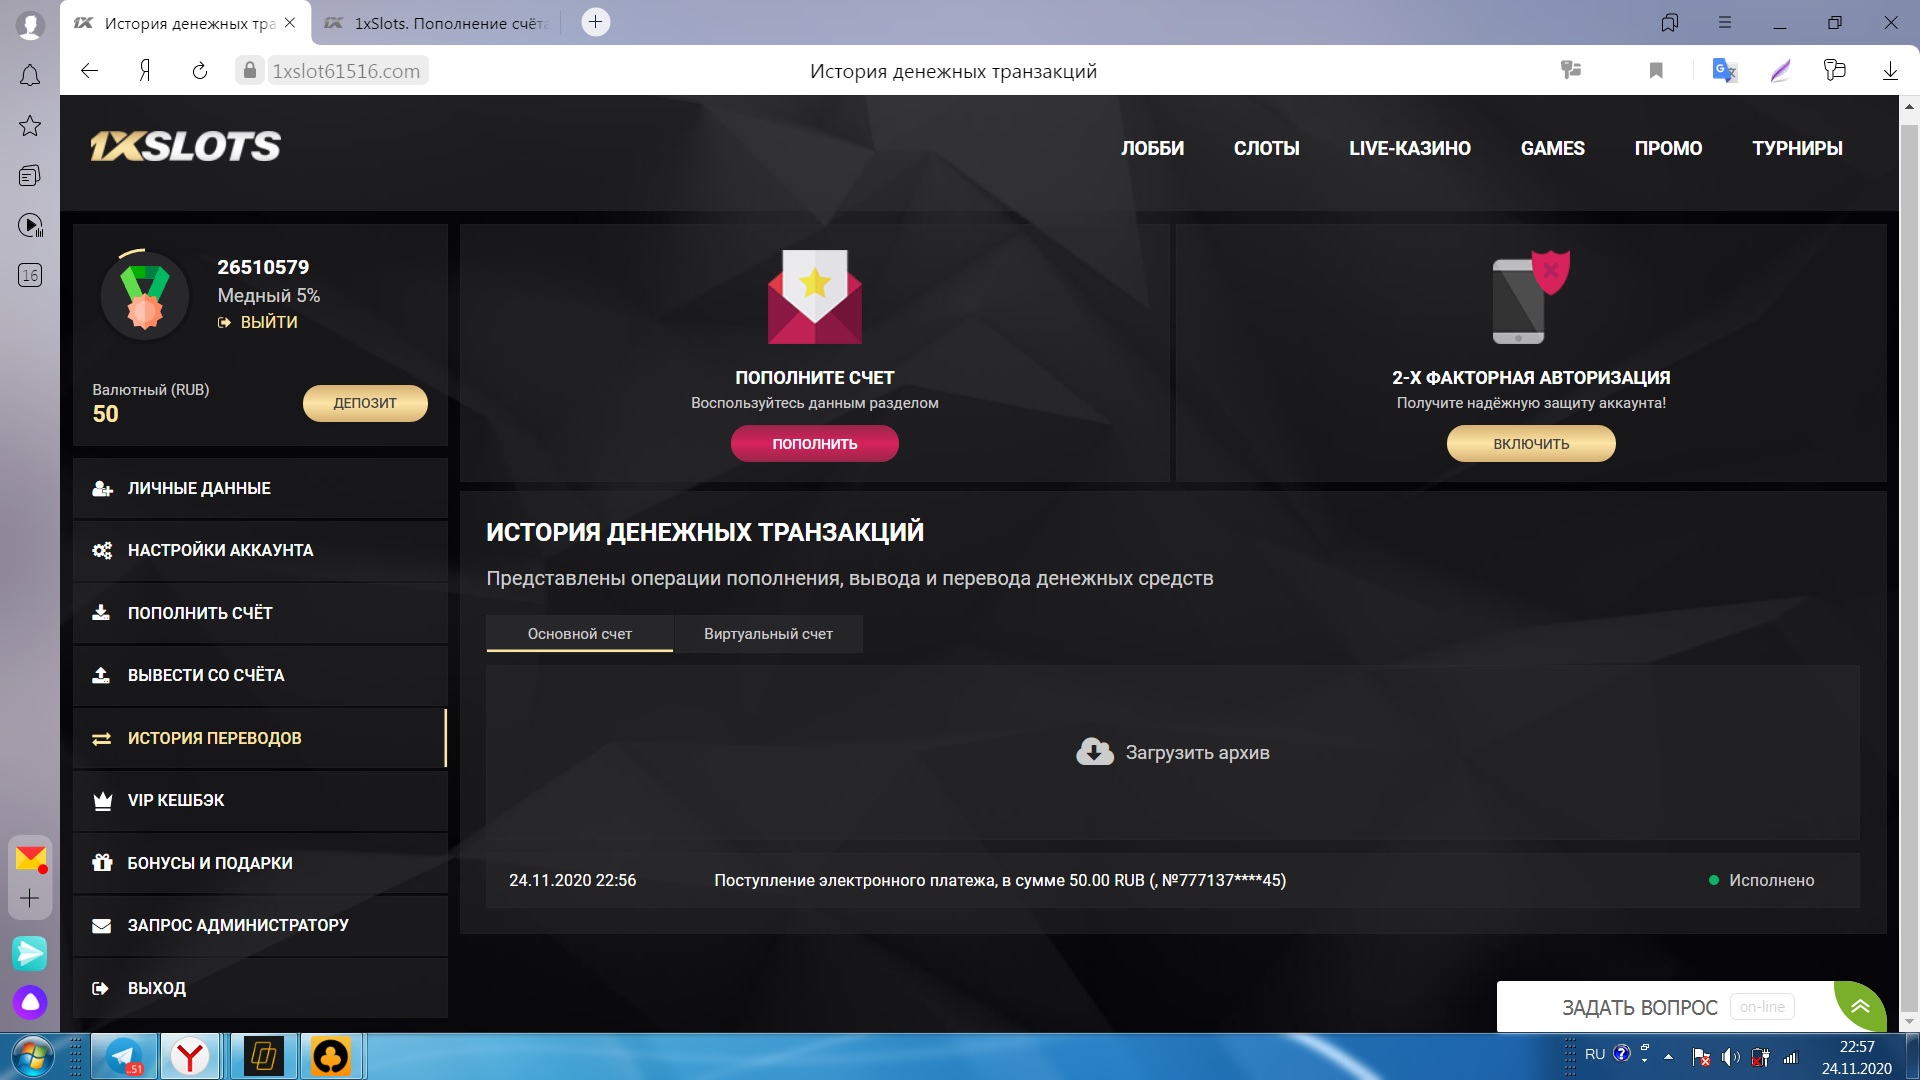
Task: Click the Alice assistant sidebar icon
Action: 30,1001
